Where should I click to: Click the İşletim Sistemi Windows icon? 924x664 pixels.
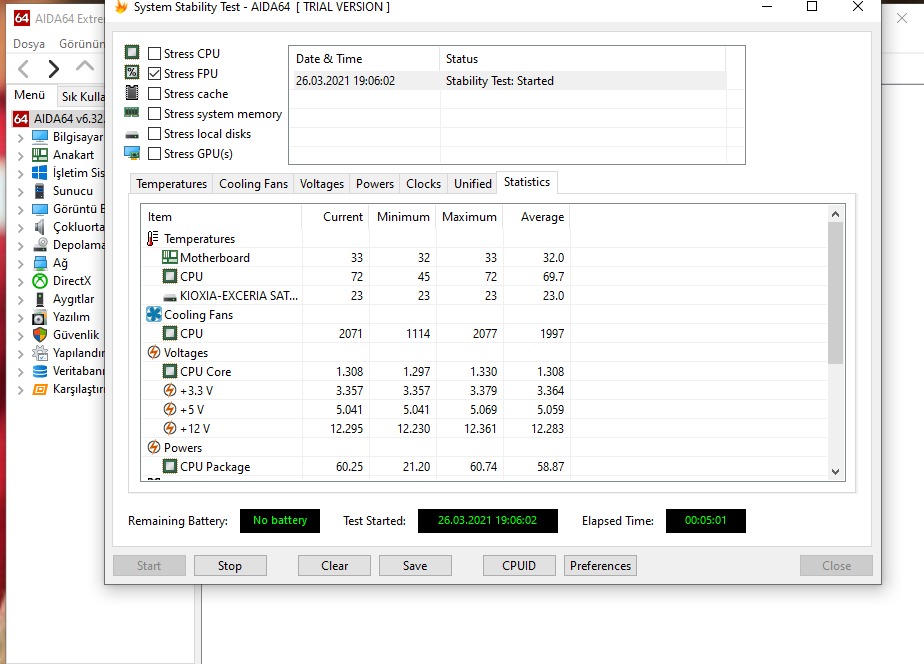click(39, 173)
